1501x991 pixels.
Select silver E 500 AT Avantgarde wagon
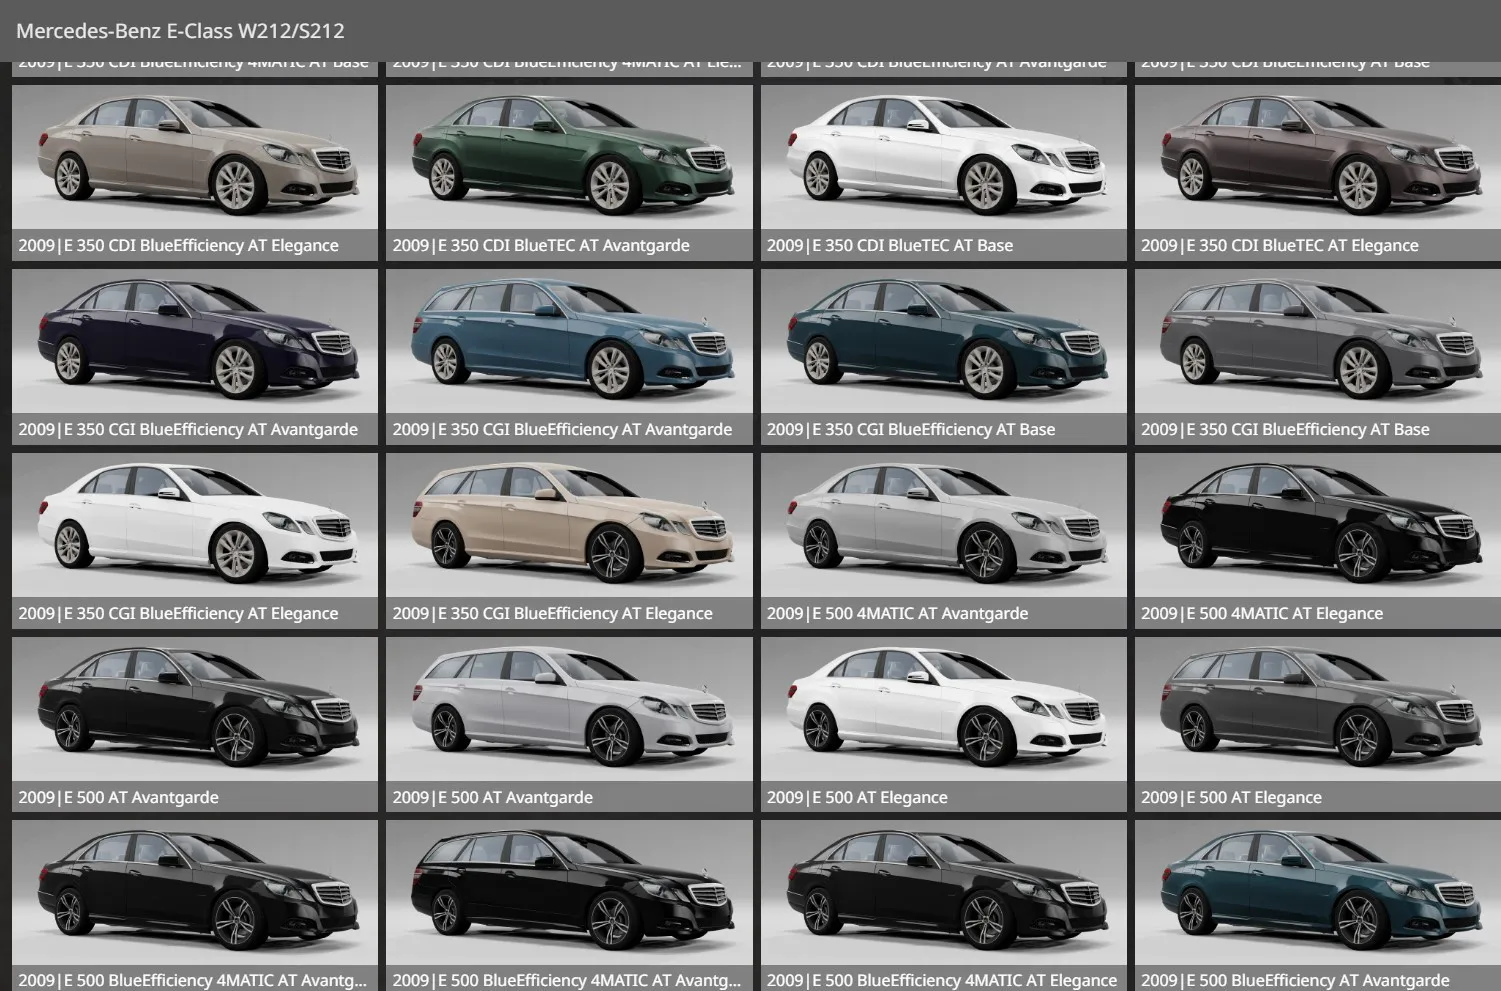(569, 724)
